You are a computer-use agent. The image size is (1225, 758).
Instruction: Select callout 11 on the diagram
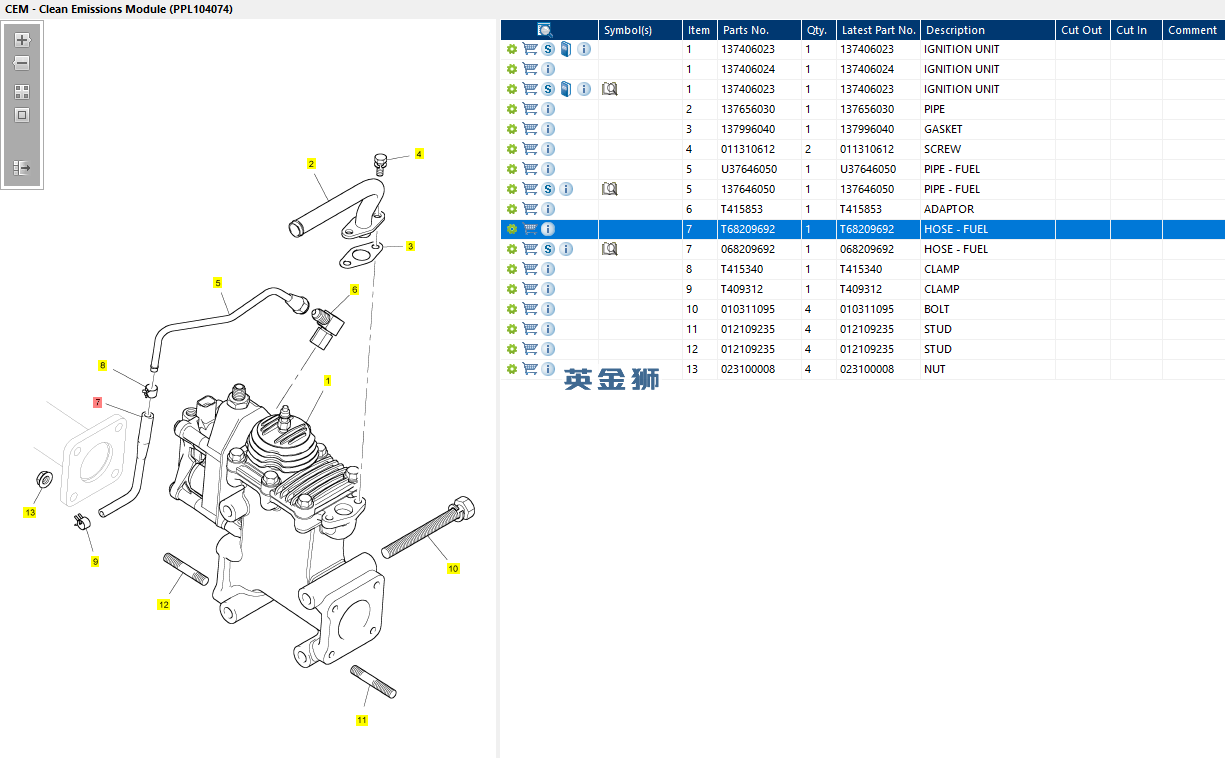pyautogui.click(x=361, y=719)
